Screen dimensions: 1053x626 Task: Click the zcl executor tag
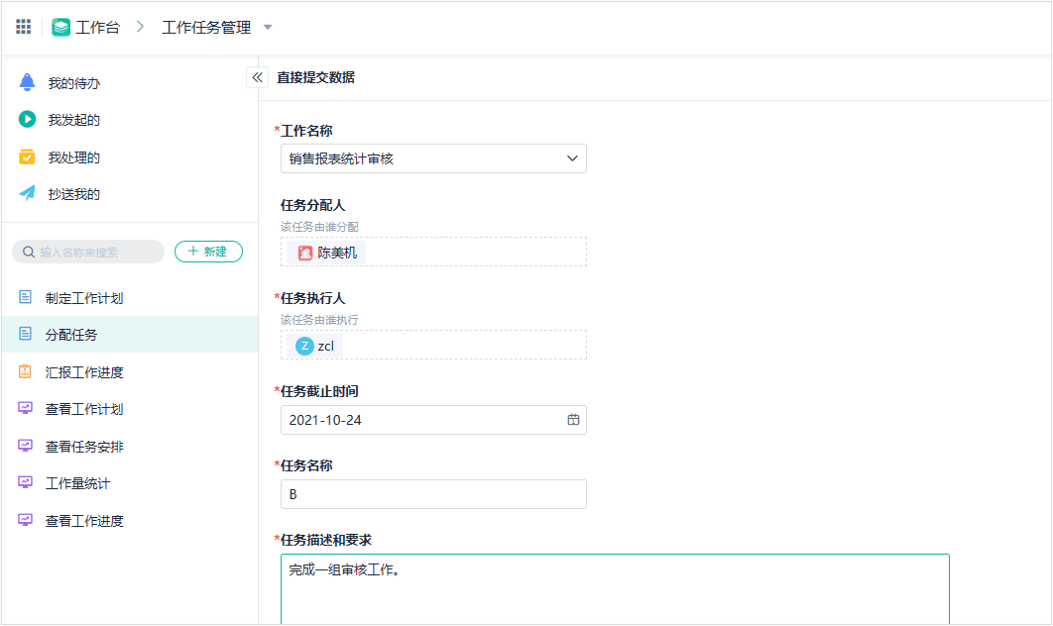[314, 346]
